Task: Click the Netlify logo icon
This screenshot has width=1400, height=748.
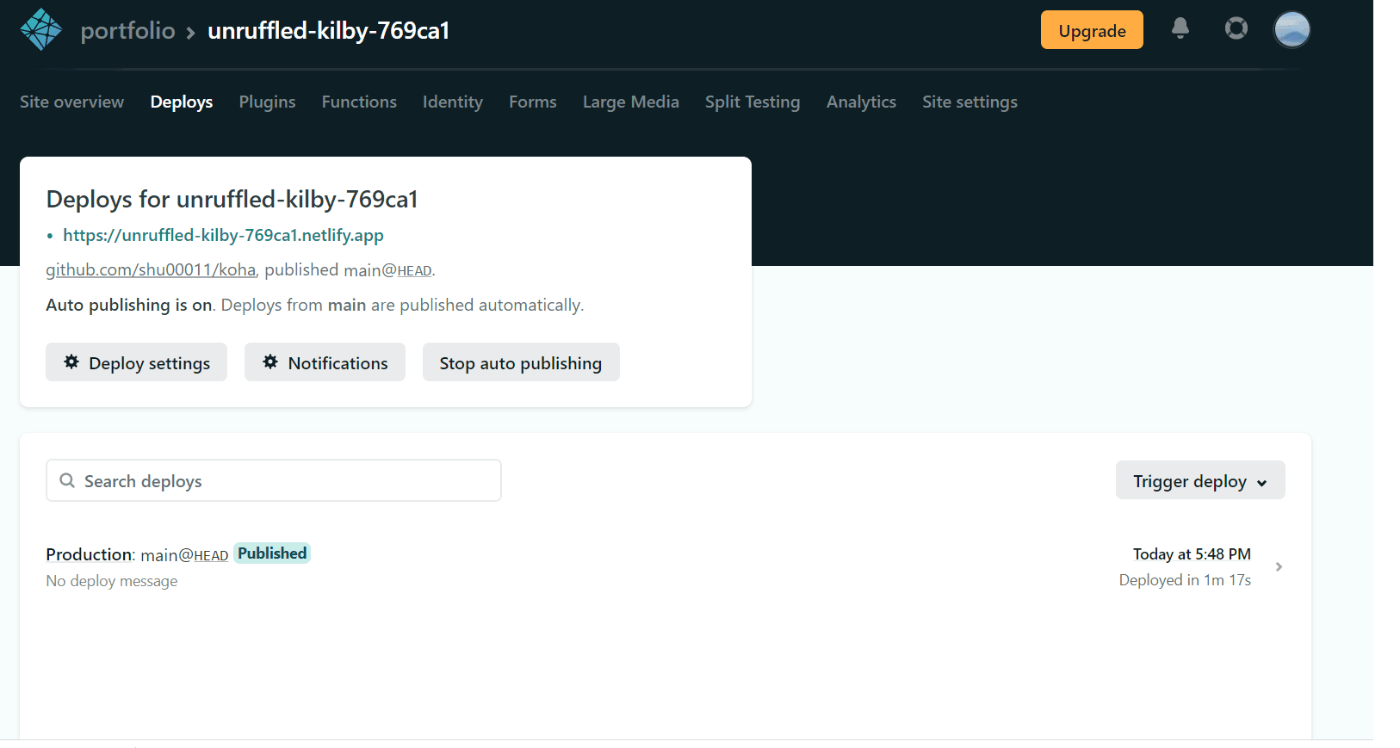Action: [x=41, y=30]
